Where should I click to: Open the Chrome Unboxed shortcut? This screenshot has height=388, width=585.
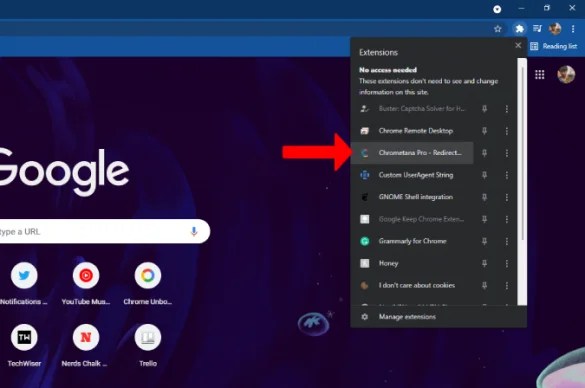click(148, 283)
